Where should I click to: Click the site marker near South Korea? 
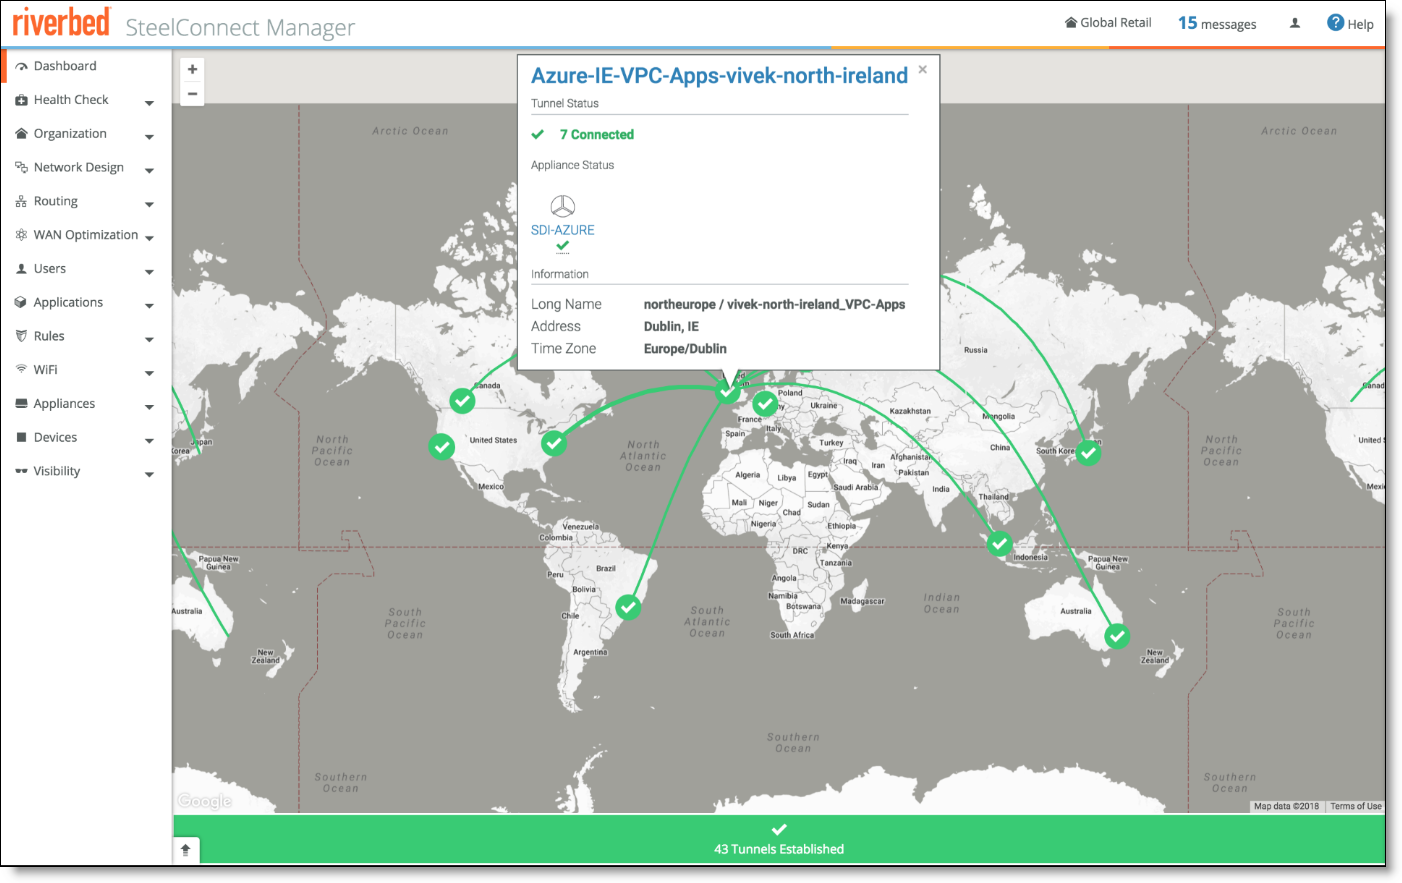tap(1088, 453)
